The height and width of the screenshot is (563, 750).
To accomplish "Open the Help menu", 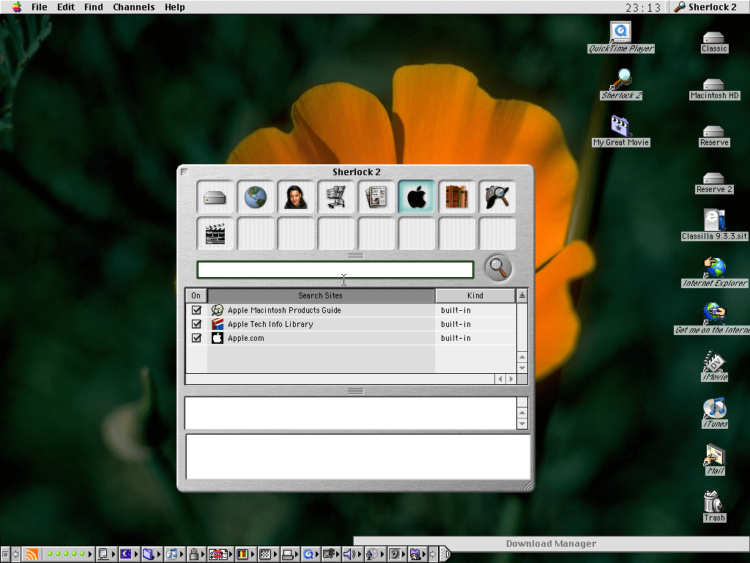I will (x=175, y=7).
